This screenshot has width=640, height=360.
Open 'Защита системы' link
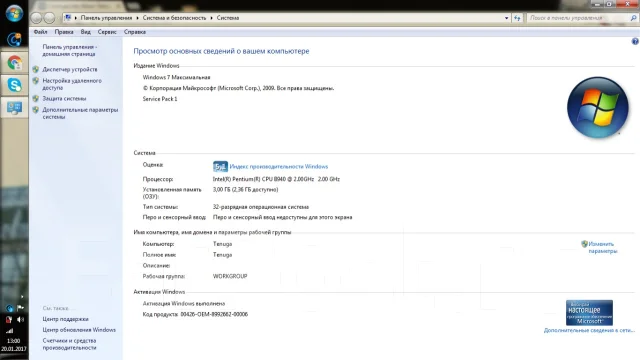pos(64,98)
